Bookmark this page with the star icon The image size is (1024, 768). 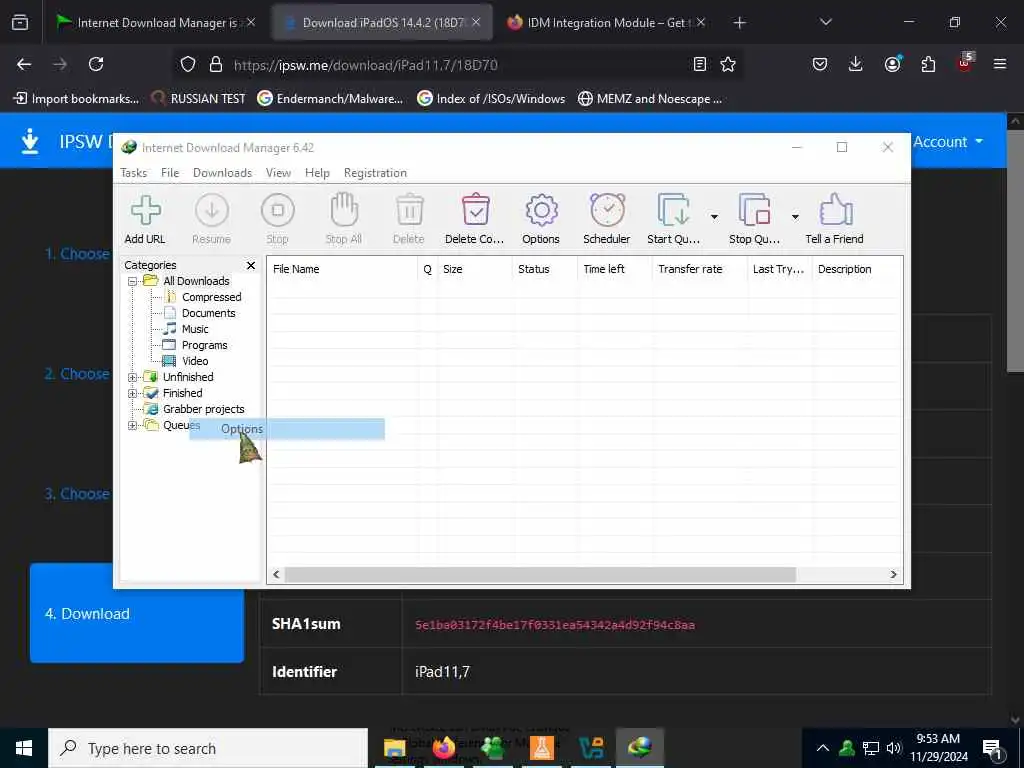tap(728, 64)
